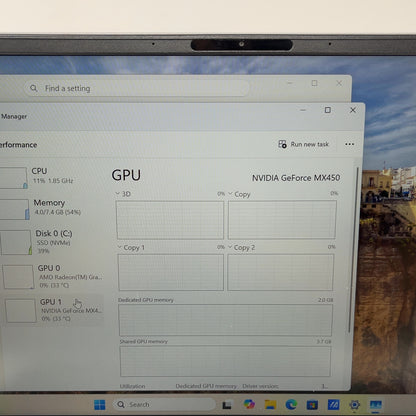The width and height of the screenshot is (416, 416).
Task: Click the Dedicated GPU memory label
Action: click(x=146, y=300)
